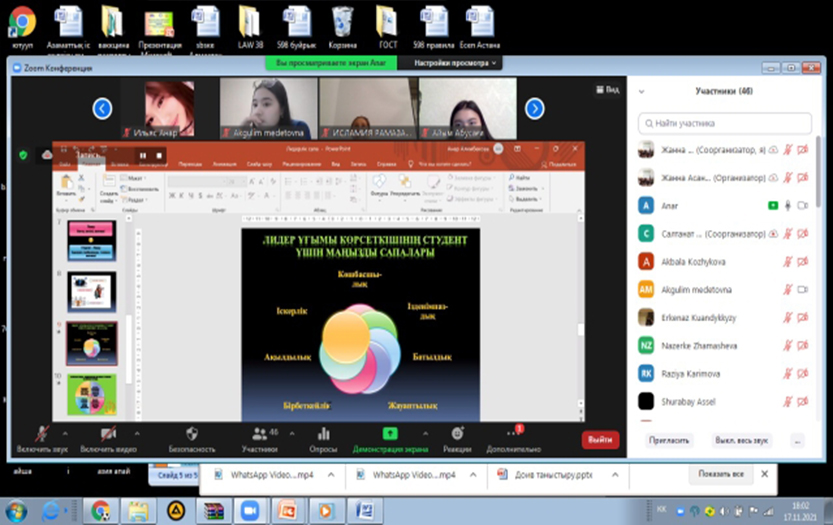
Task: Click the Найти участника search field
Action: click(725, 123)
